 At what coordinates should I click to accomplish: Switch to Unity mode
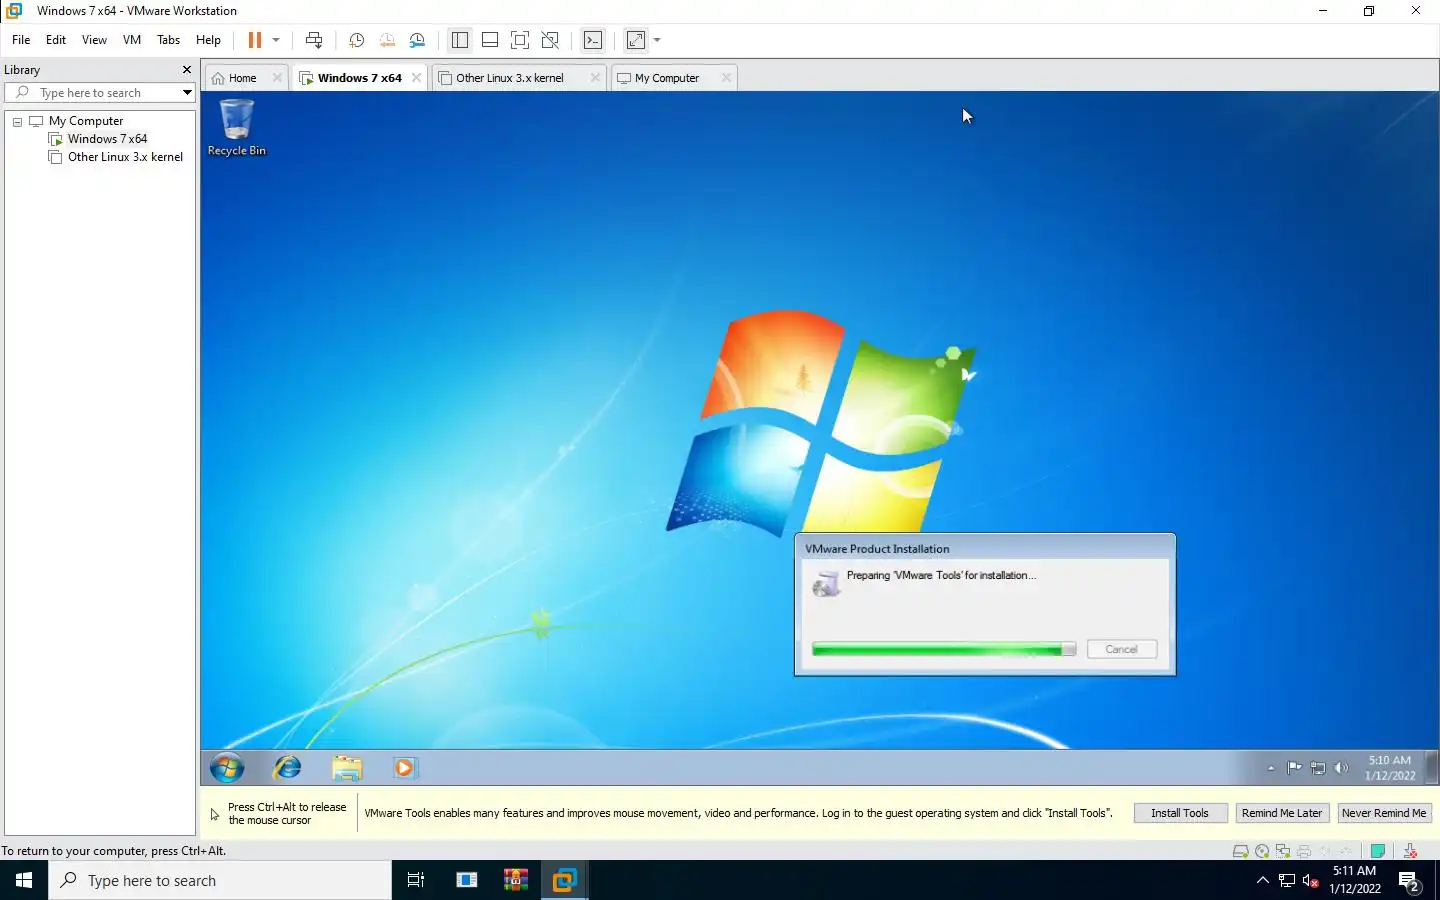coord(550,40)
